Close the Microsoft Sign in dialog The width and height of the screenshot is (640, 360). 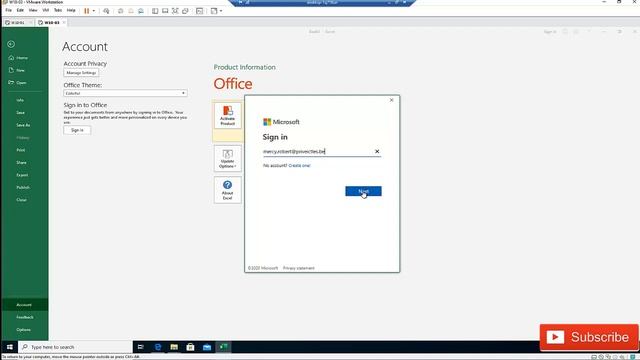click(x=391, y=100)
